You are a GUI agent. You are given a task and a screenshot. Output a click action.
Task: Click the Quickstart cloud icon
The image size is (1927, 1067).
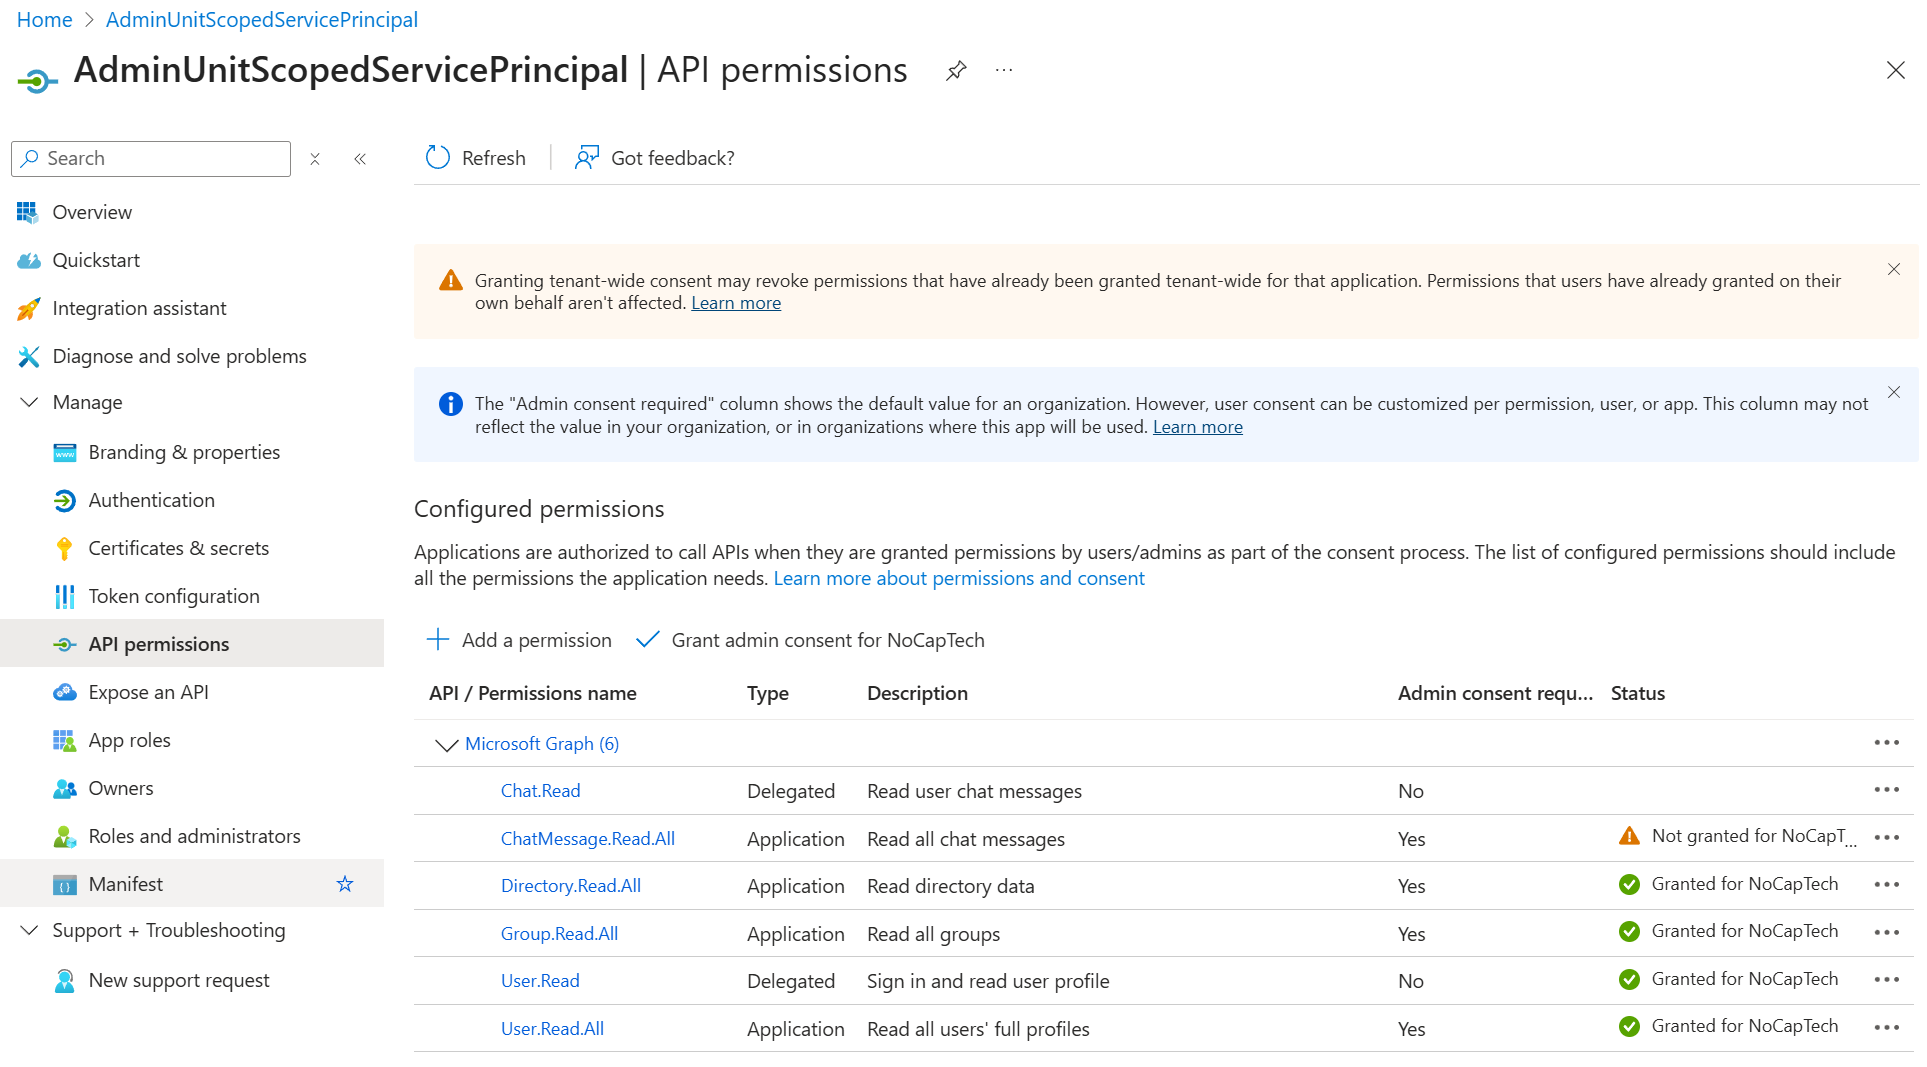(x=28, y=260)
